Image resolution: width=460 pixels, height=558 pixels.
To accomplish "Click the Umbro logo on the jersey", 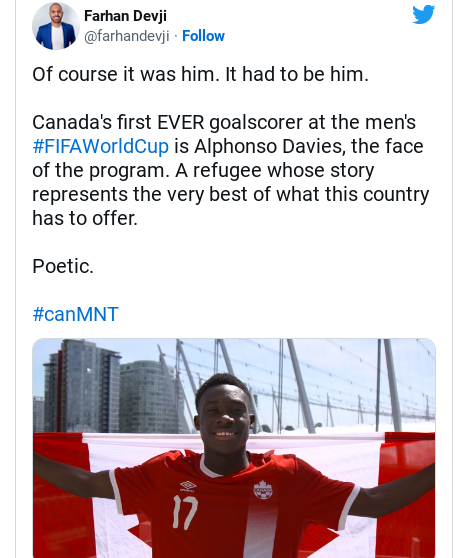I will click(188, 486).
